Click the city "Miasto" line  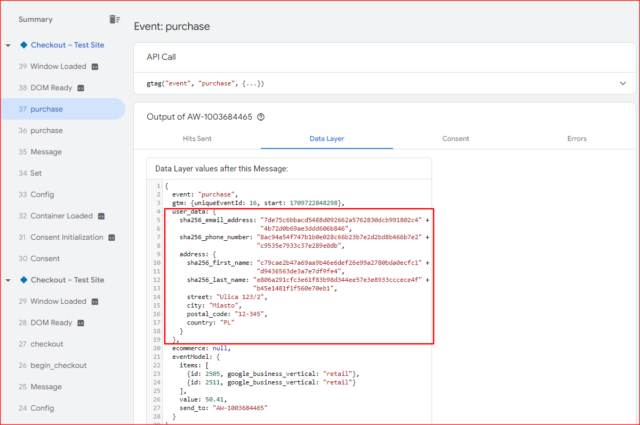click(214, 305)
